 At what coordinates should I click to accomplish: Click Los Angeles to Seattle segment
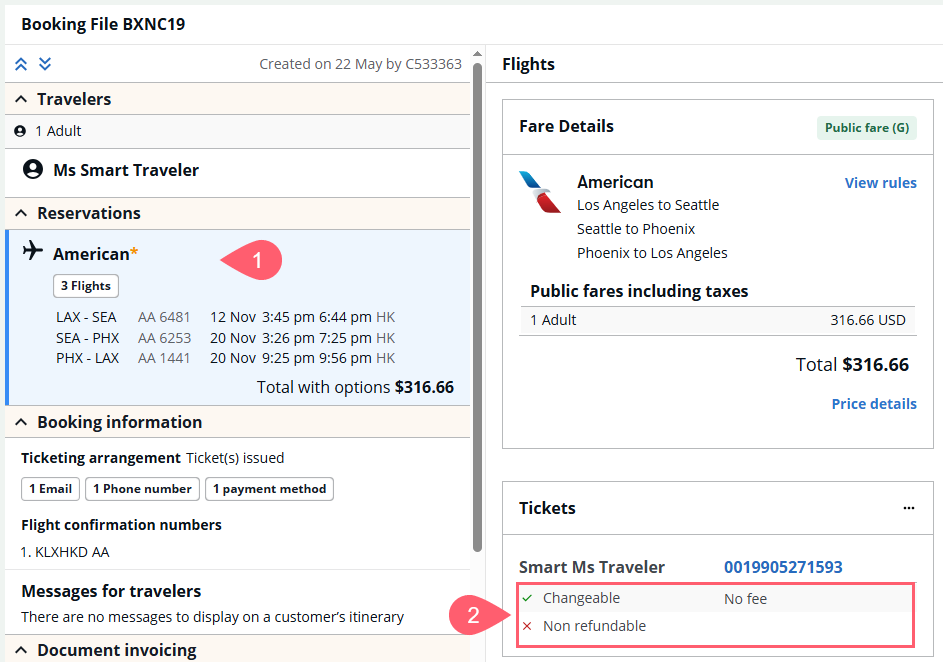(648, 205)
